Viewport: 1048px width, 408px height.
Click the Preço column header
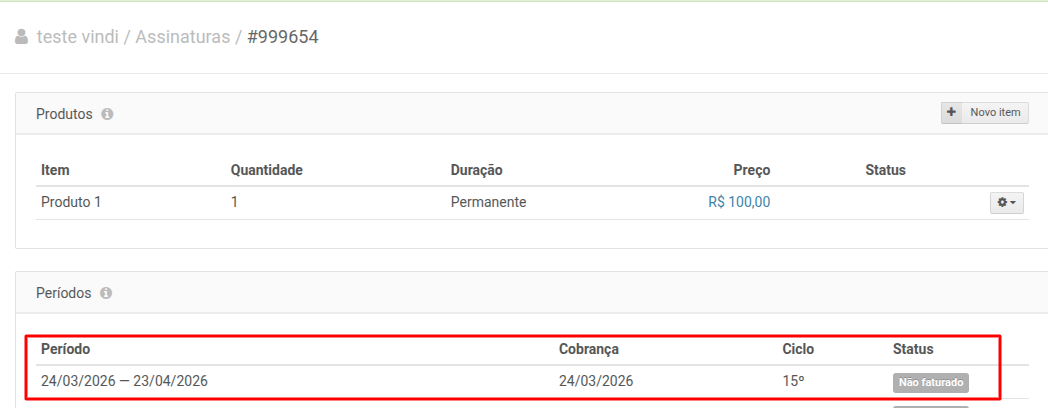pos(751,170)
